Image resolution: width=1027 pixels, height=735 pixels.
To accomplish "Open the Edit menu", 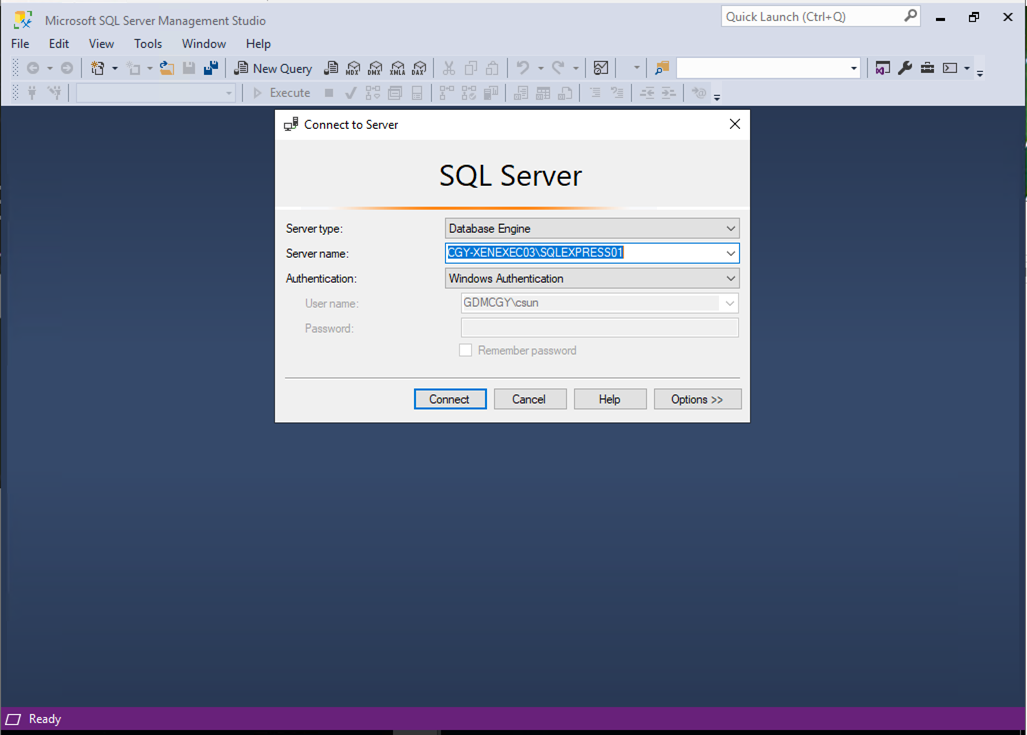I will 59,44.
